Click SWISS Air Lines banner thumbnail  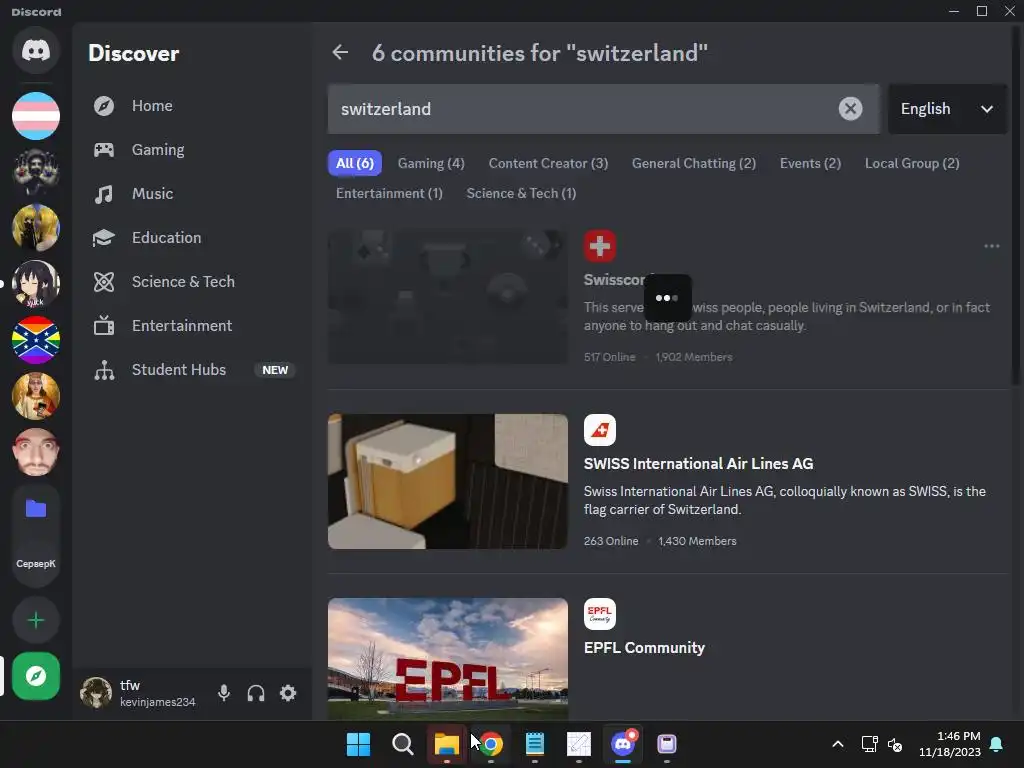click(448, 481)
